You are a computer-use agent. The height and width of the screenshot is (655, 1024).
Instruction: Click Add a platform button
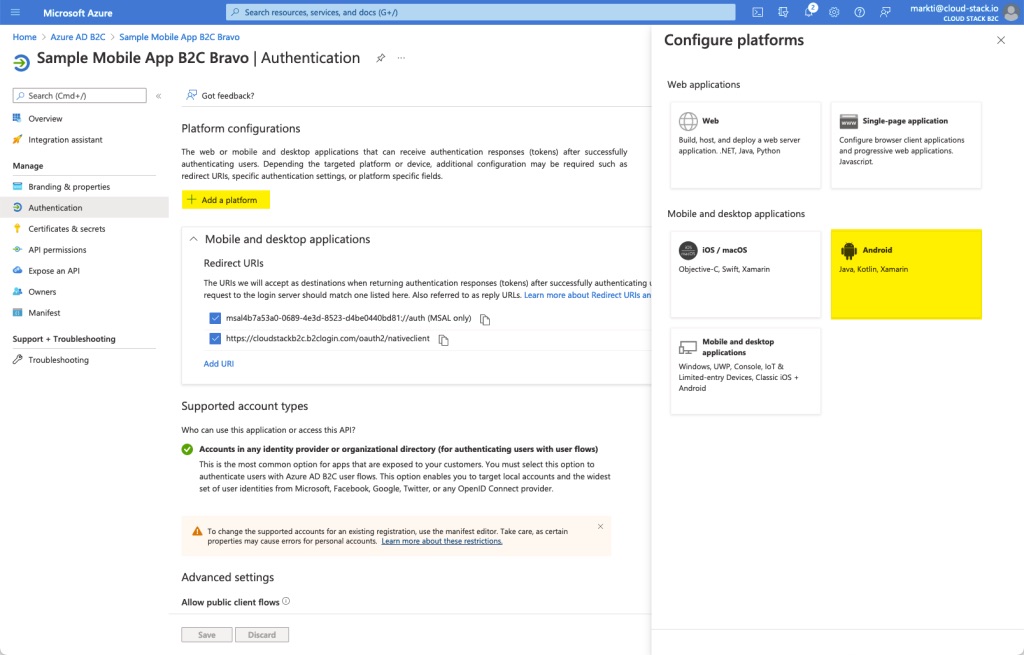click(225, 200)
